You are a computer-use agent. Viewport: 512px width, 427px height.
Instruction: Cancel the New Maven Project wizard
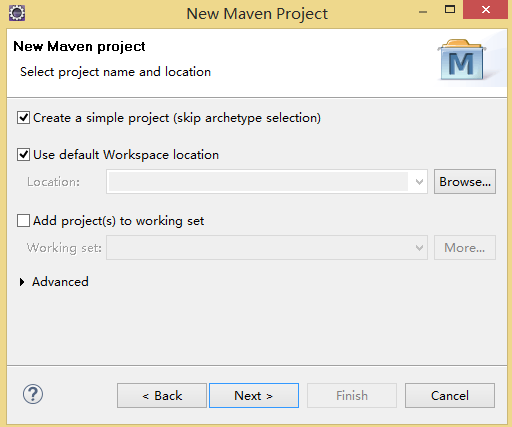pyautogui.click(x=450, y=396)
